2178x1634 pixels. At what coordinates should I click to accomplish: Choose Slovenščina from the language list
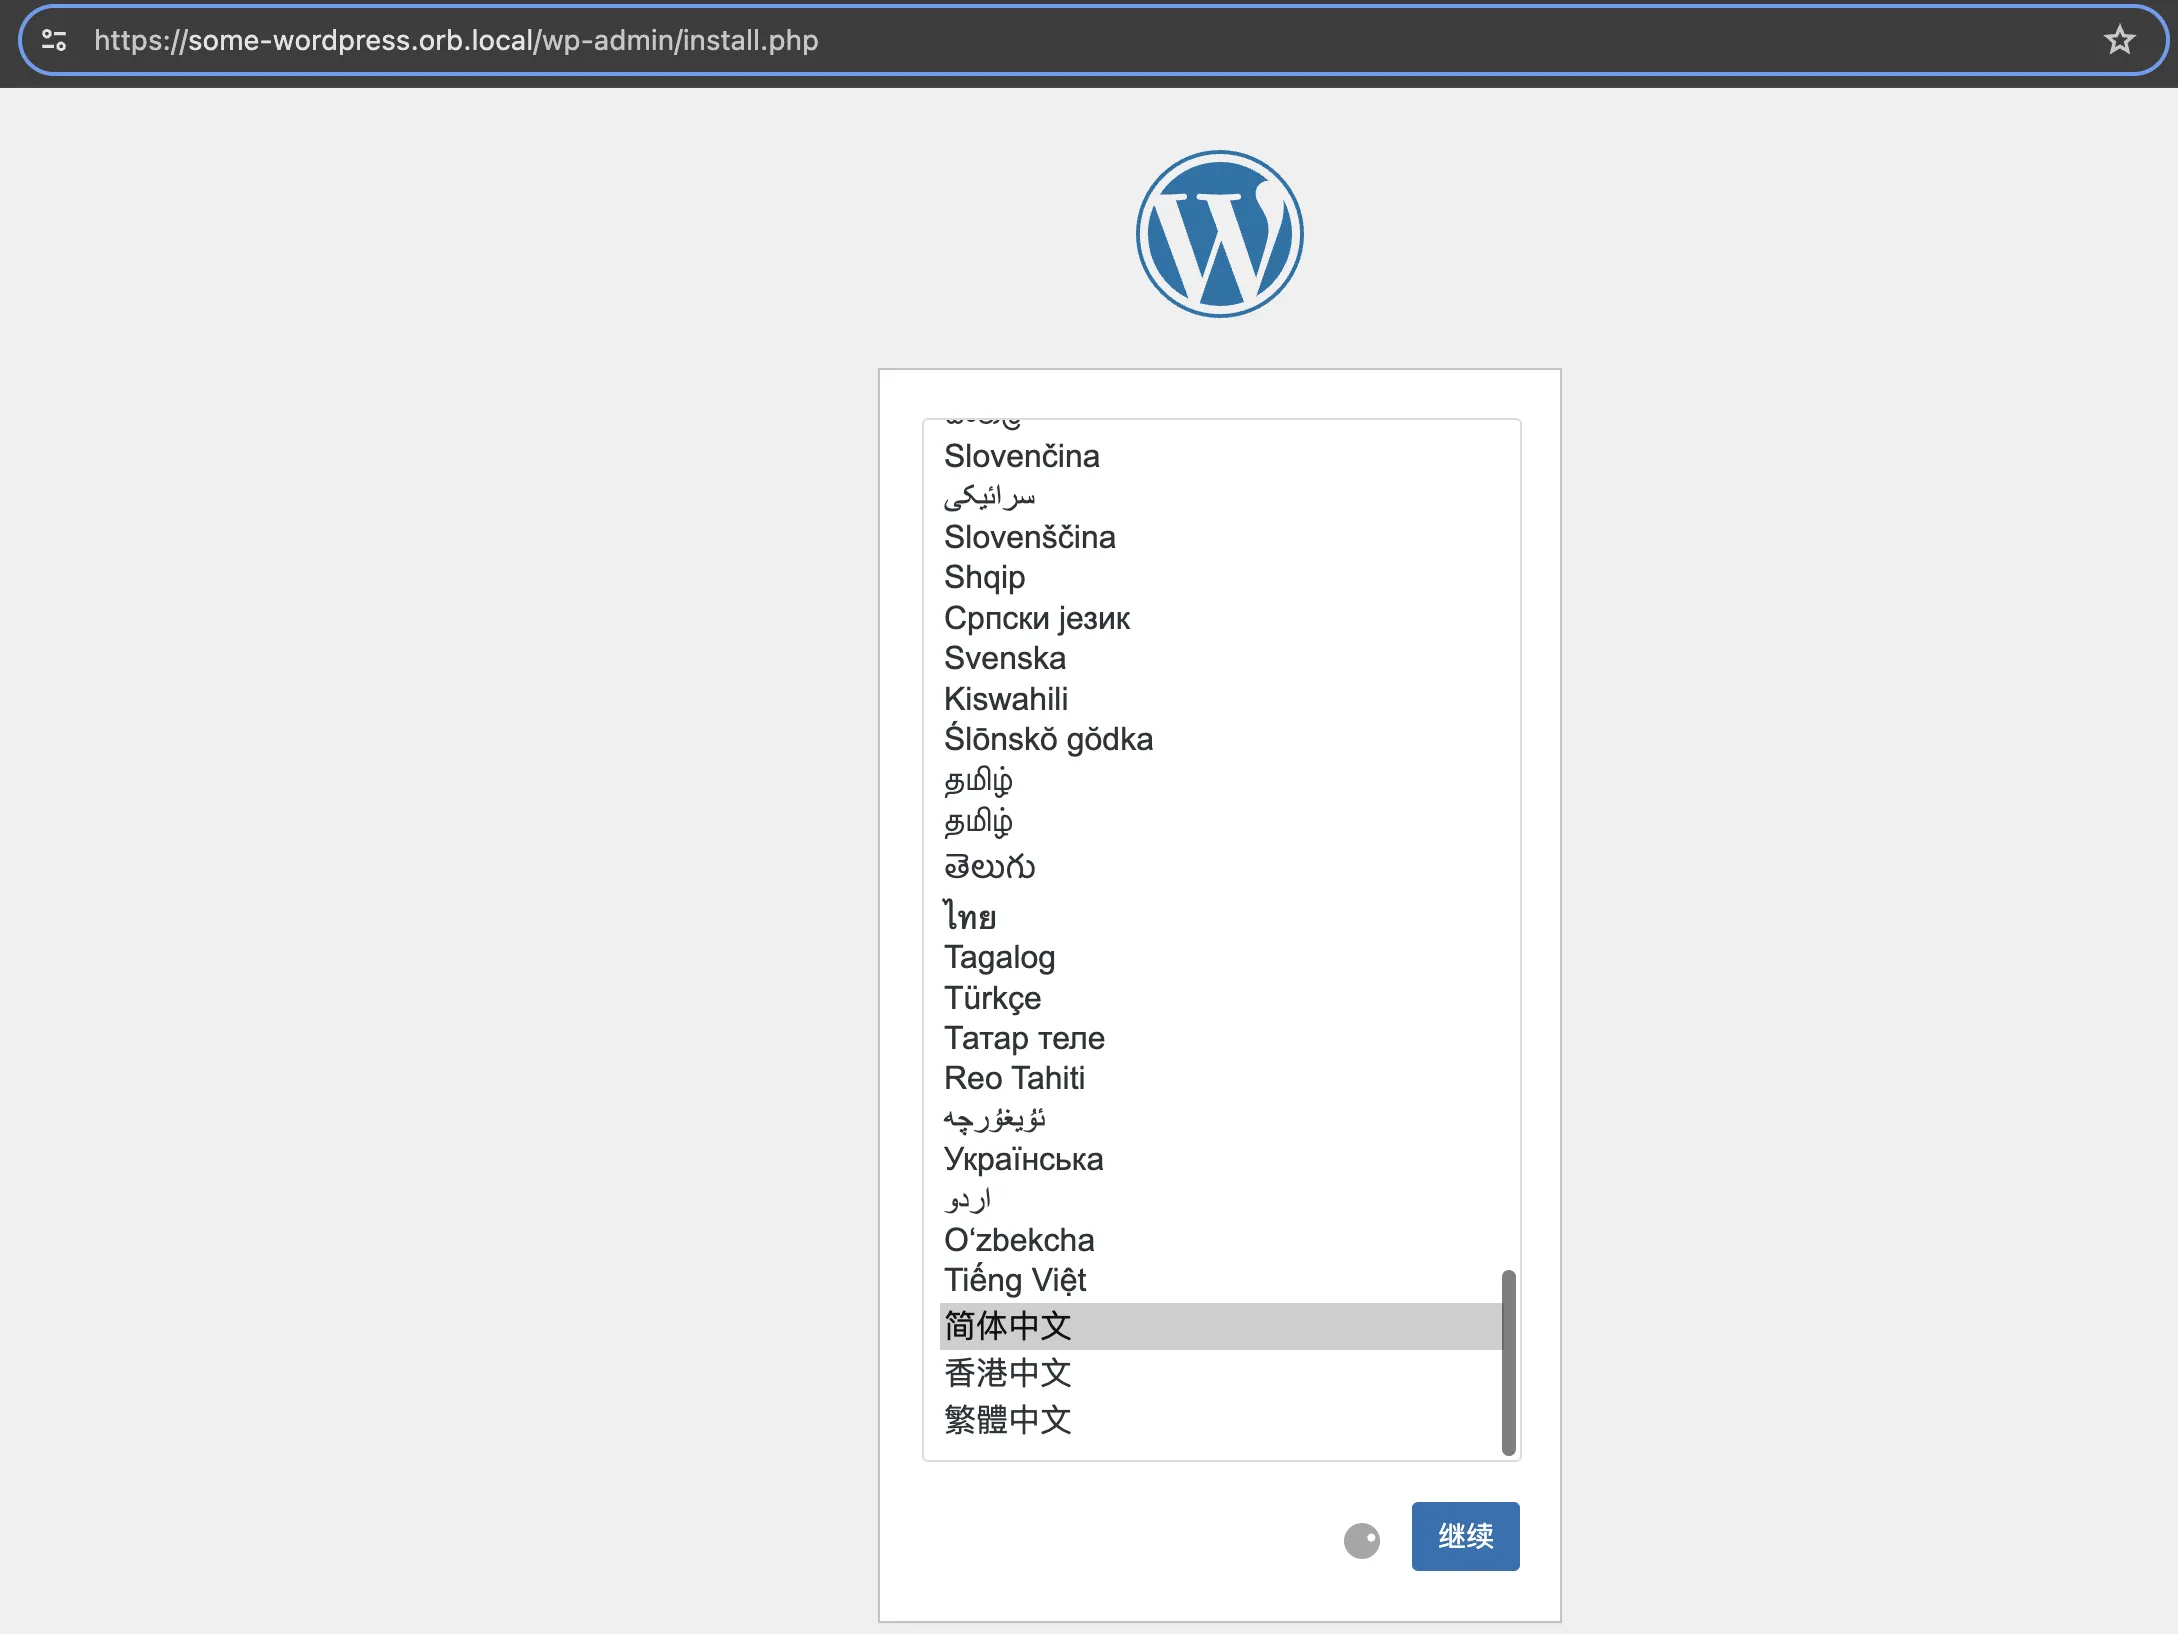1221,537
